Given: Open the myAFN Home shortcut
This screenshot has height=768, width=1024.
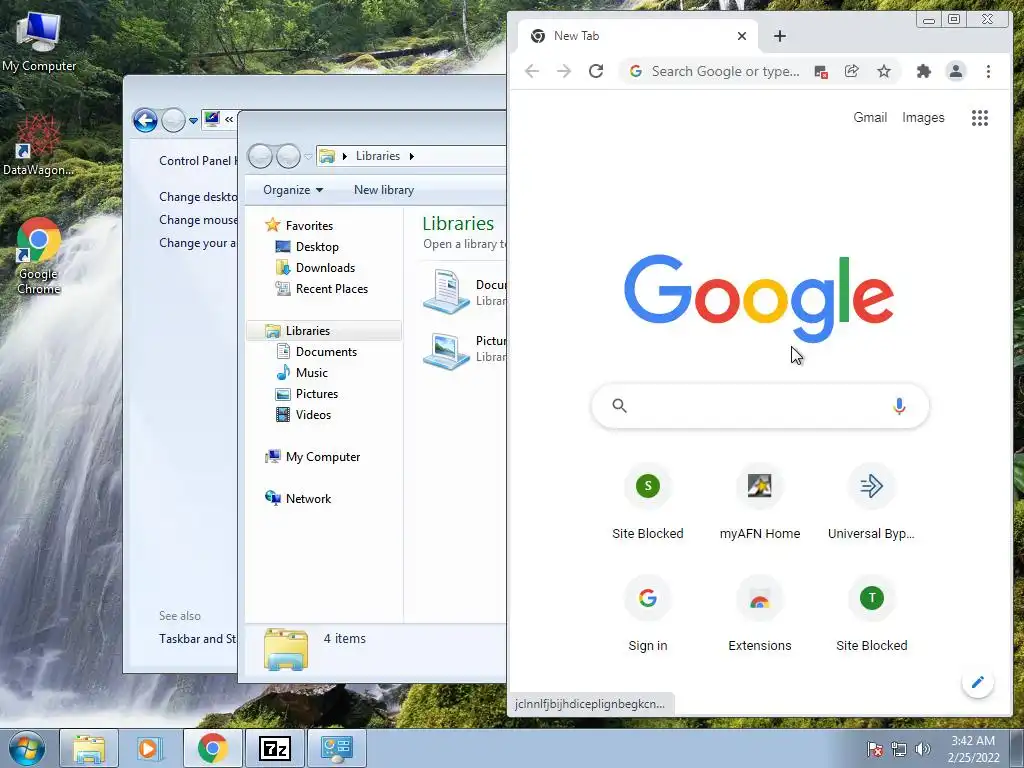Looking at the screenshot, I should click(x=760, y=502).
